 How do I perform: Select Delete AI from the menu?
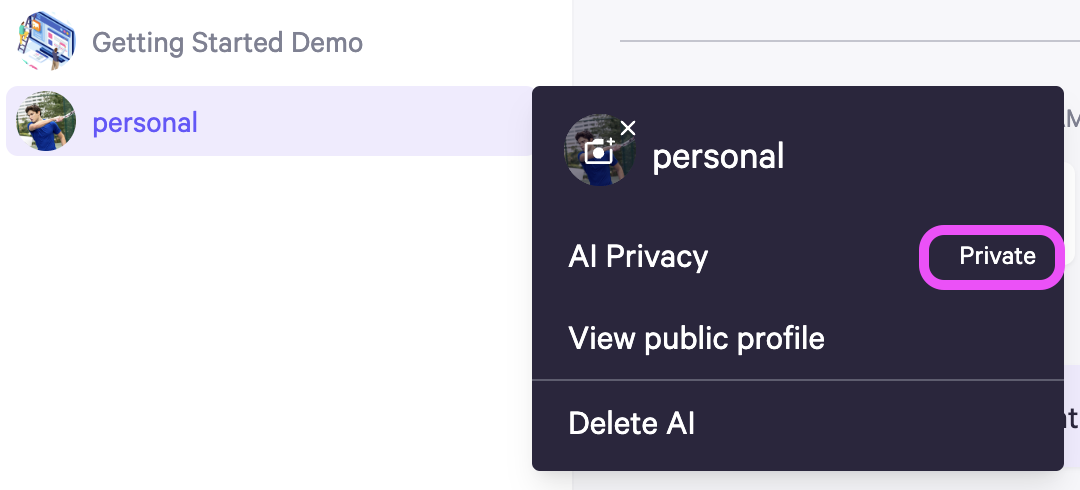pyautogui.click(x=631, y=422)
